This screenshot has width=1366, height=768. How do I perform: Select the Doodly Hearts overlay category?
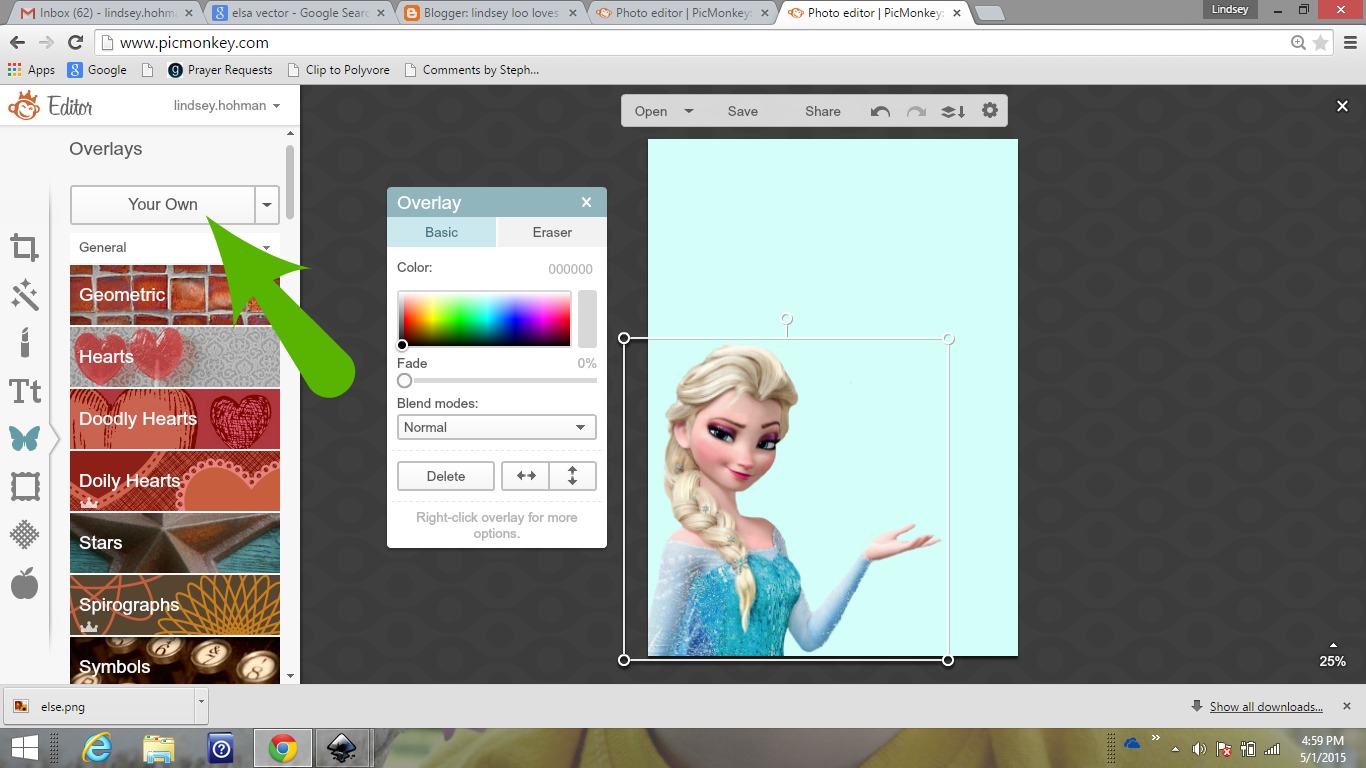[x=175, y=419]
